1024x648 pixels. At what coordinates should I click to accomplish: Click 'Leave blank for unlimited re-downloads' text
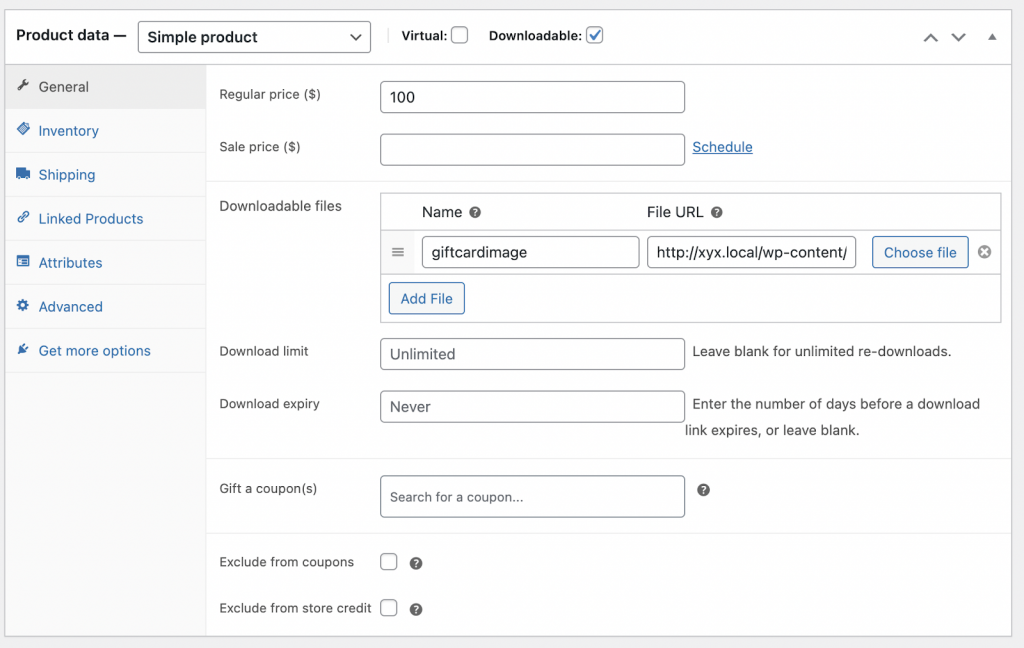pyautogui.click(x=822, y=351)
